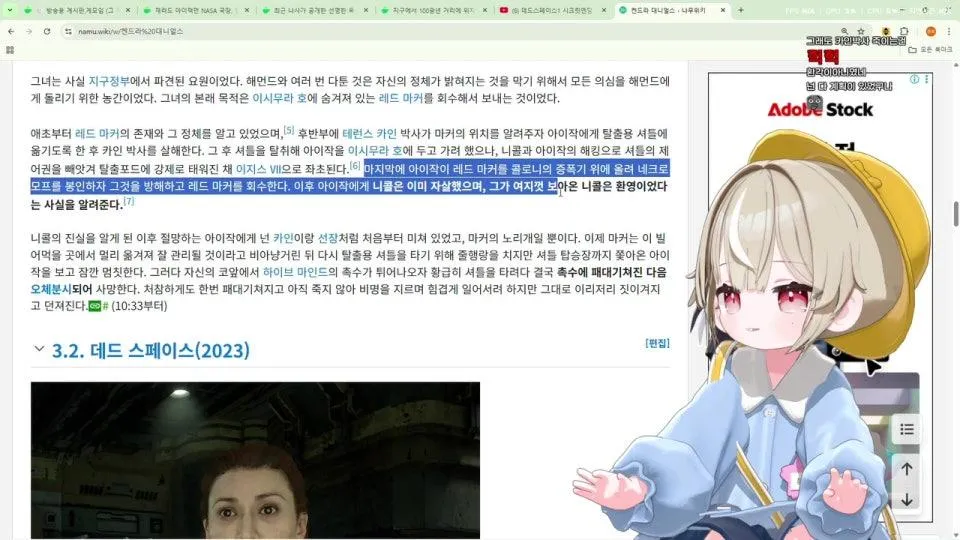This screenshot has width=960, height=540.
Task: Switch to the 데드스페이스1 YouTube tab
Action: click(551, 10)
